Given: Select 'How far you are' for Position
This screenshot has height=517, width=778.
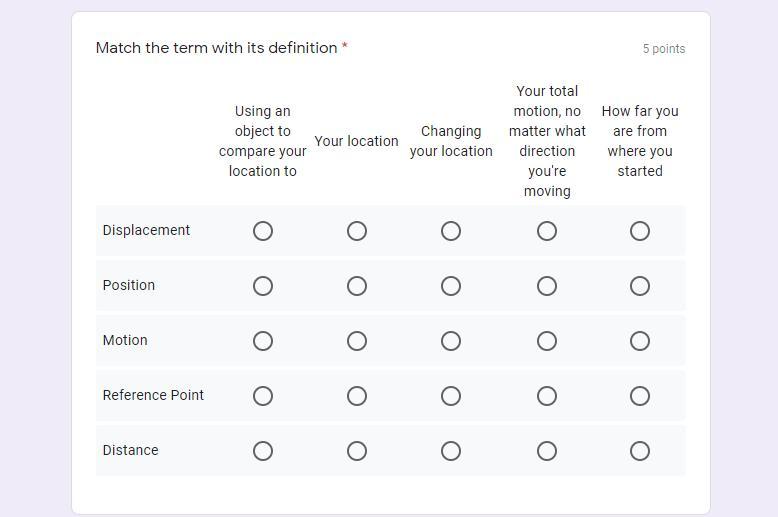Looking at the screenshot, I should (640, 286).
